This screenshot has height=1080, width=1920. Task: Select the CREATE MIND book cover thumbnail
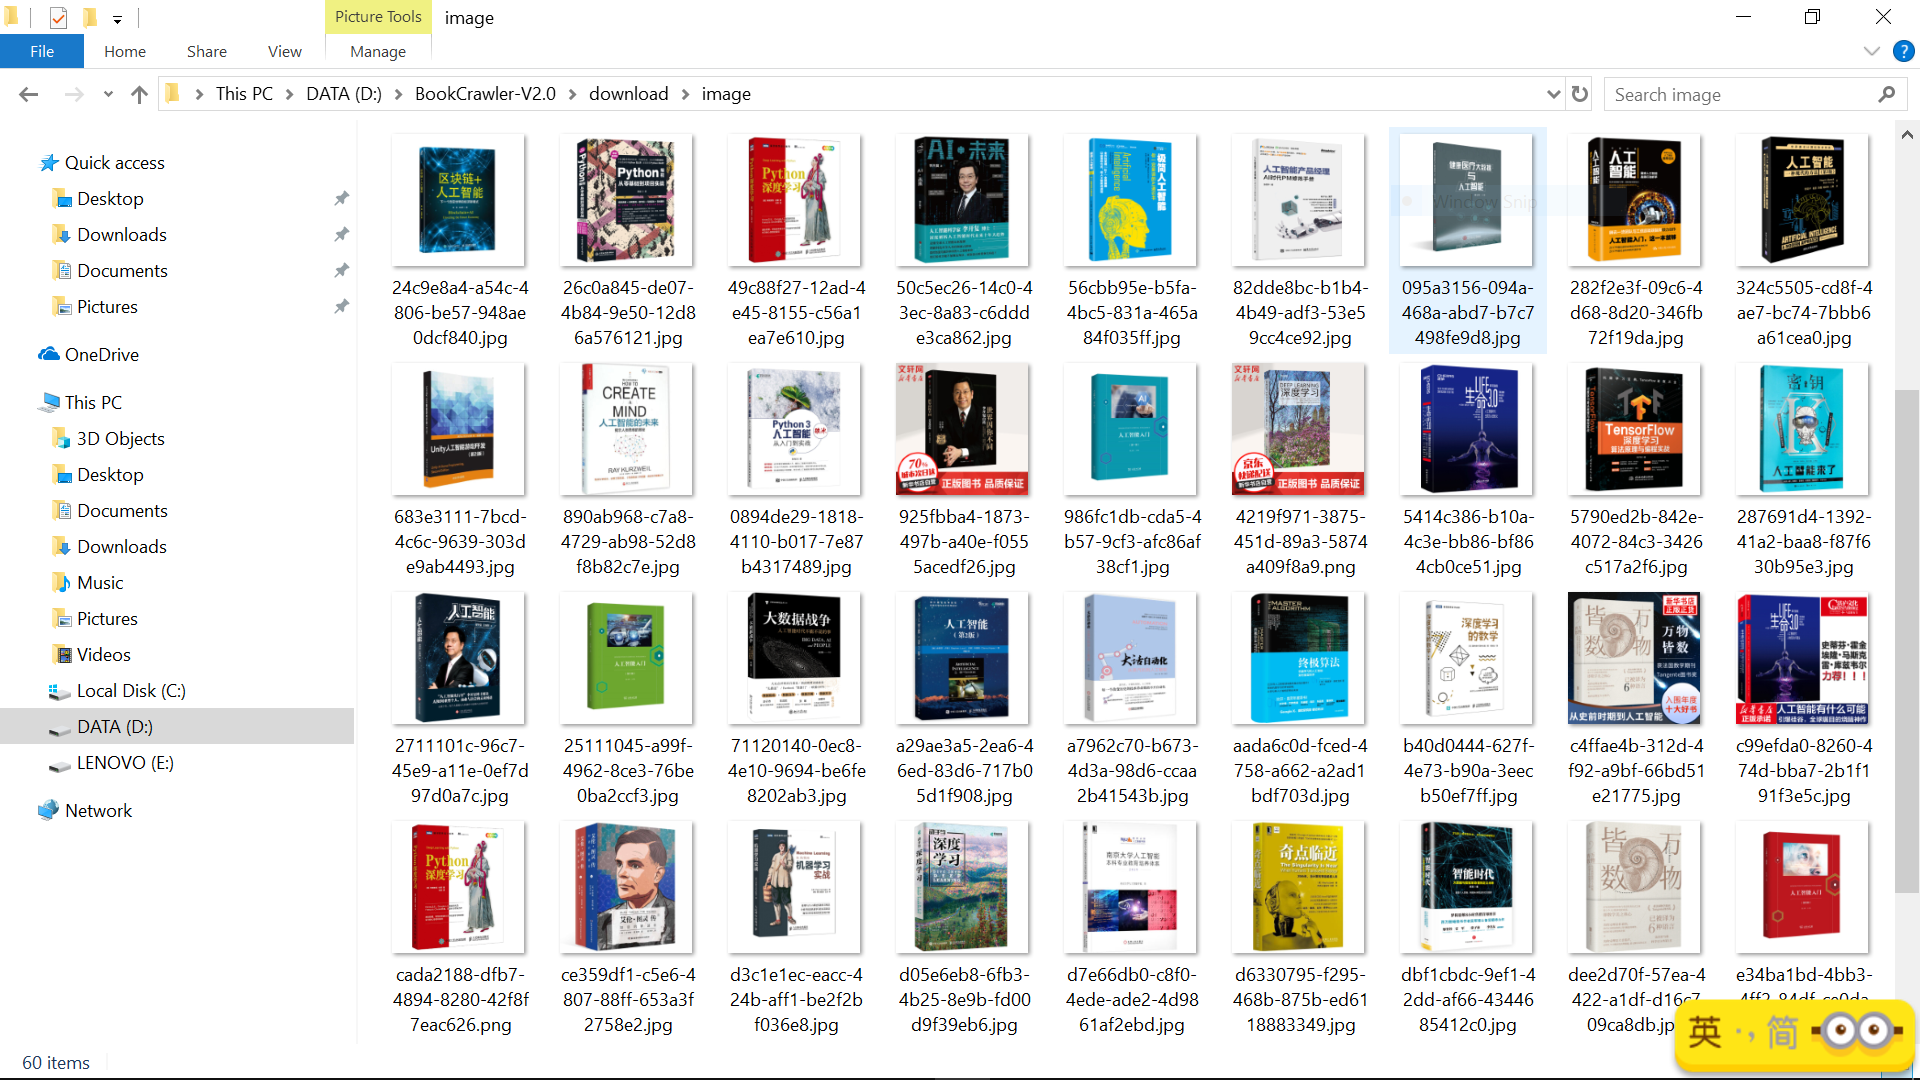pyautogui.click(x=627, y=430)
